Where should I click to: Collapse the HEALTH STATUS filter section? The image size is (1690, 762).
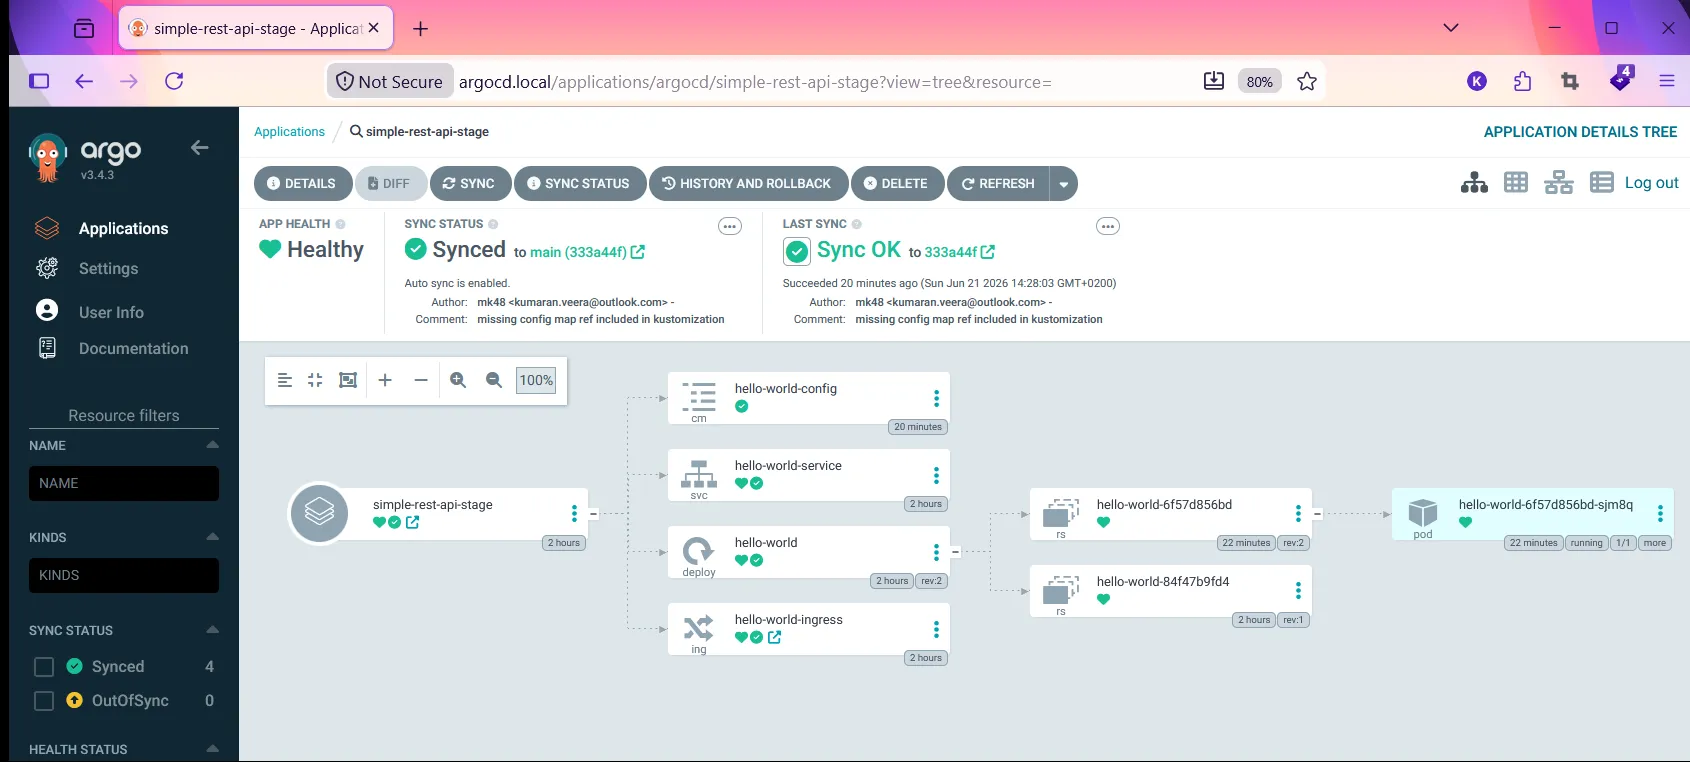(212, 749)
